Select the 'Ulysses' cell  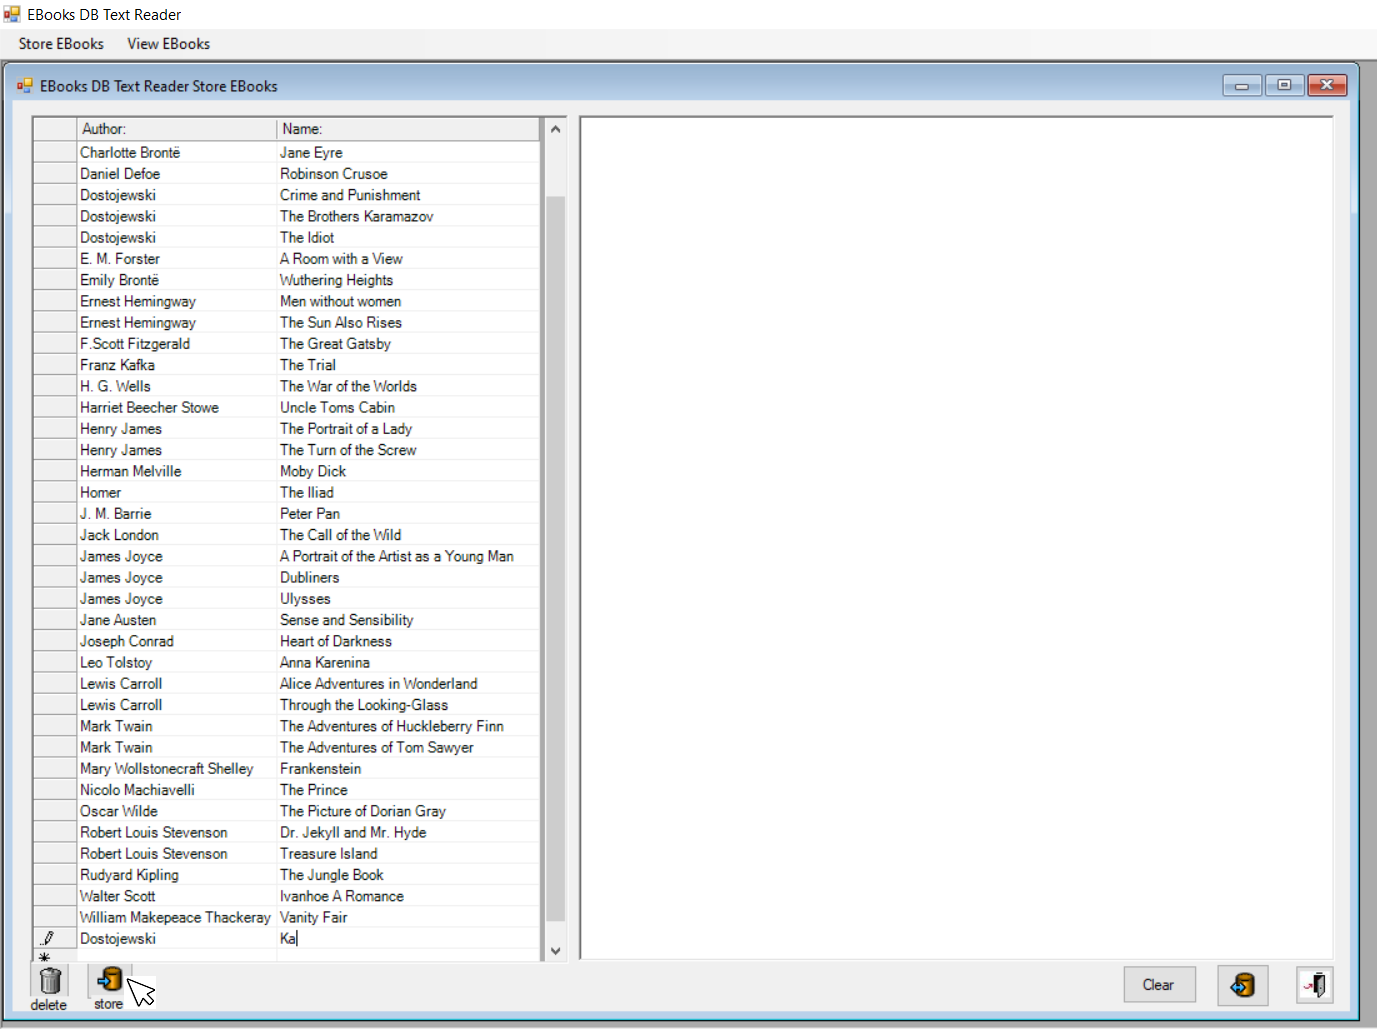408,599
